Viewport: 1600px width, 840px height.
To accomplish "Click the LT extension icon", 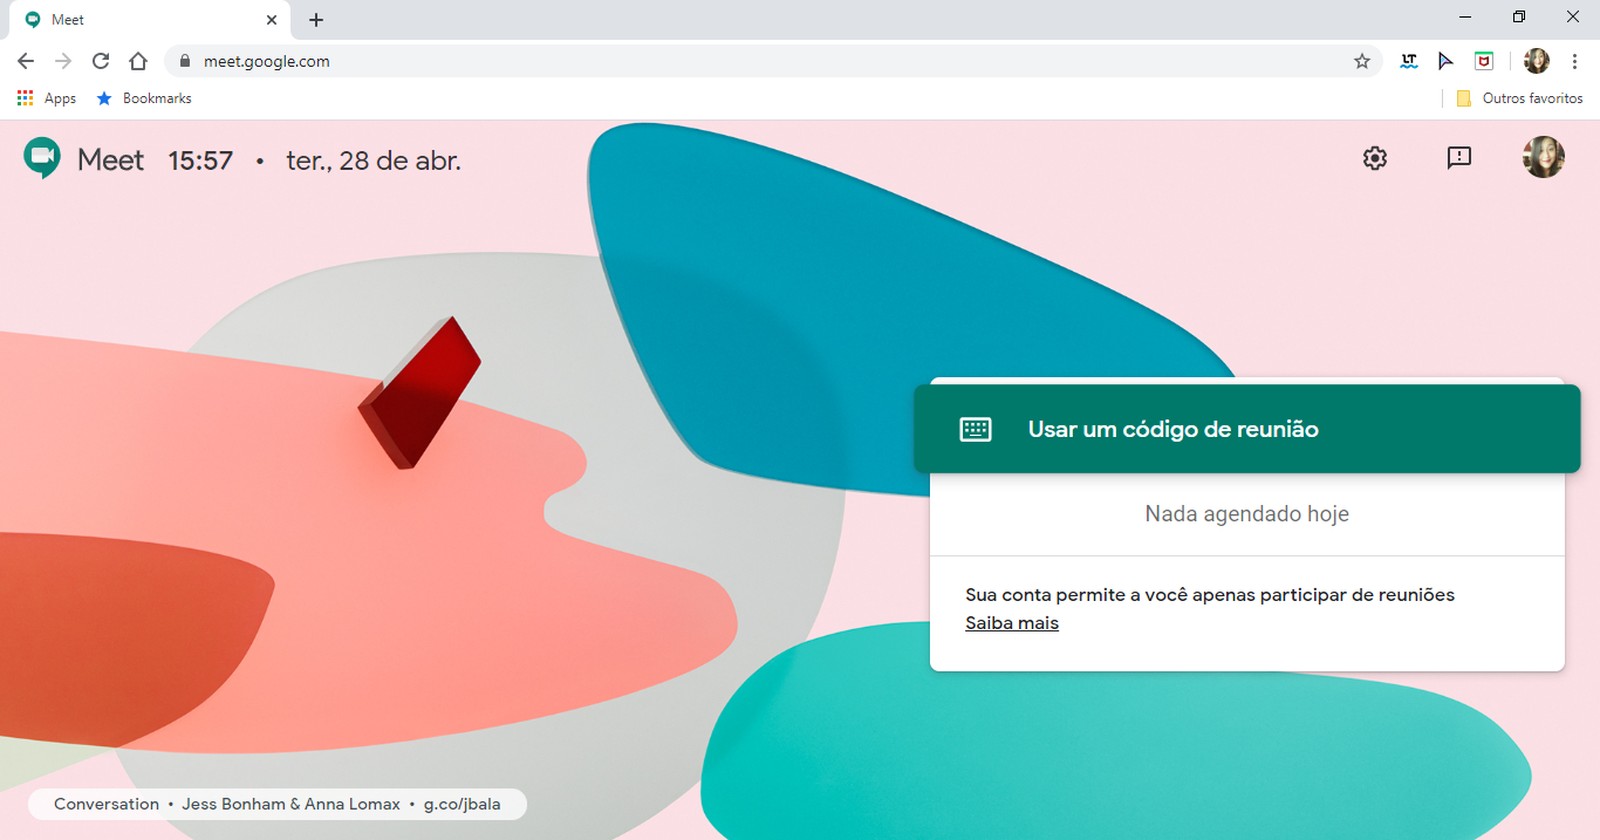I will click(1409, 61).
